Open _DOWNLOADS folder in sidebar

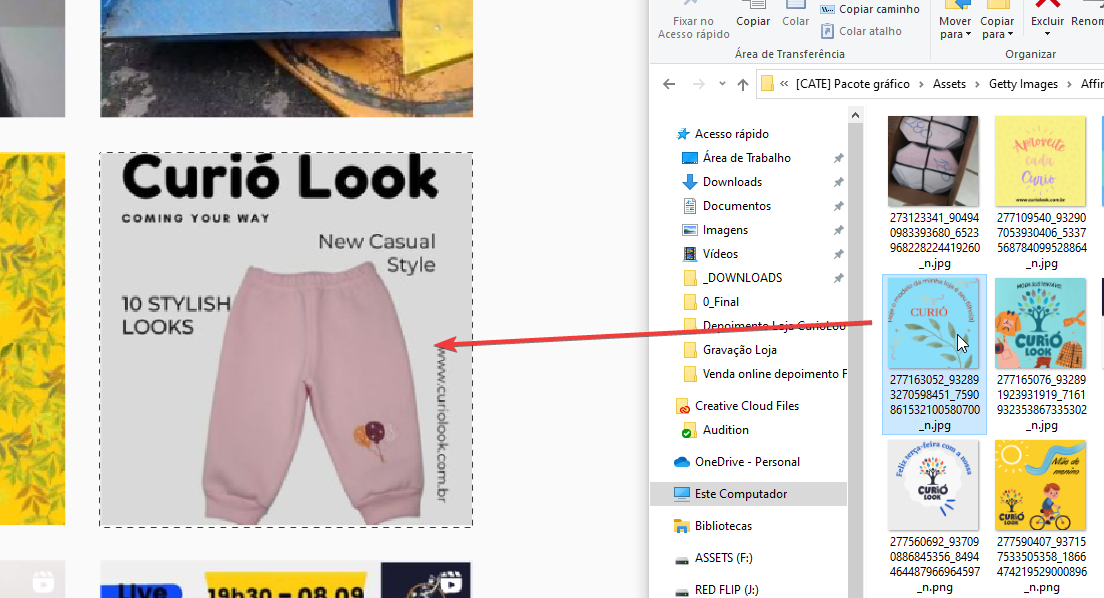(742, 278)
